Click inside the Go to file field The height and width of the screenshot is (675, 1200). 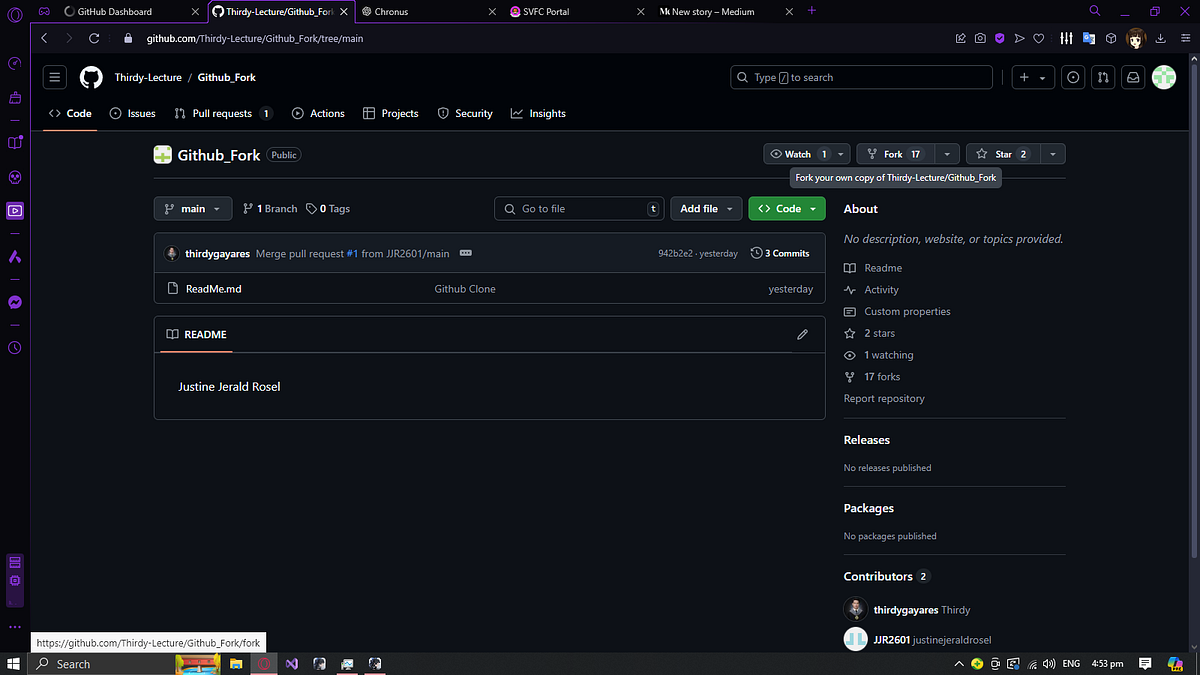(x=579, y=208)
